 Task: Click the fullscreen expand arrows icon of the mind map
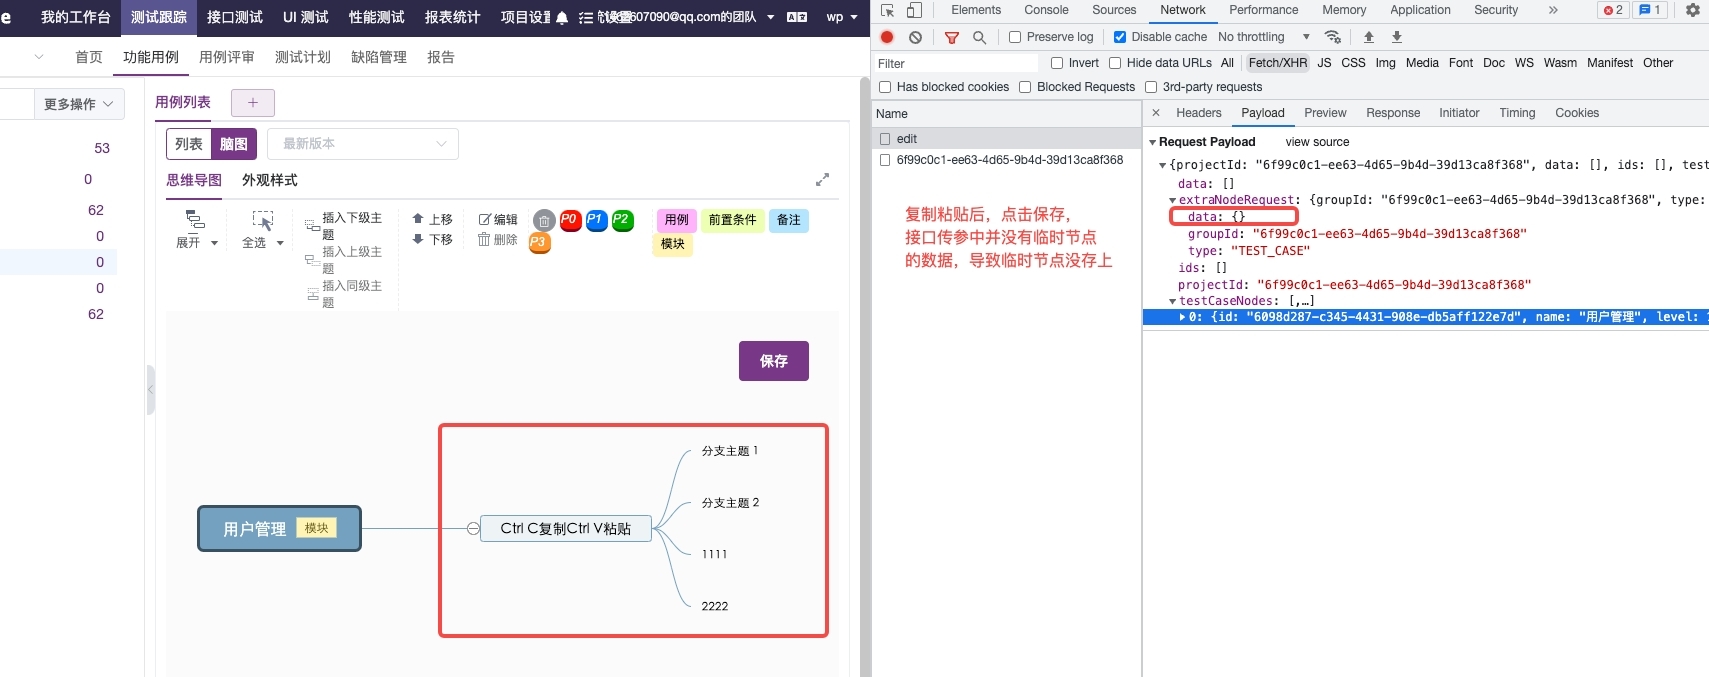pyautogui.click(x=822, y=180)
